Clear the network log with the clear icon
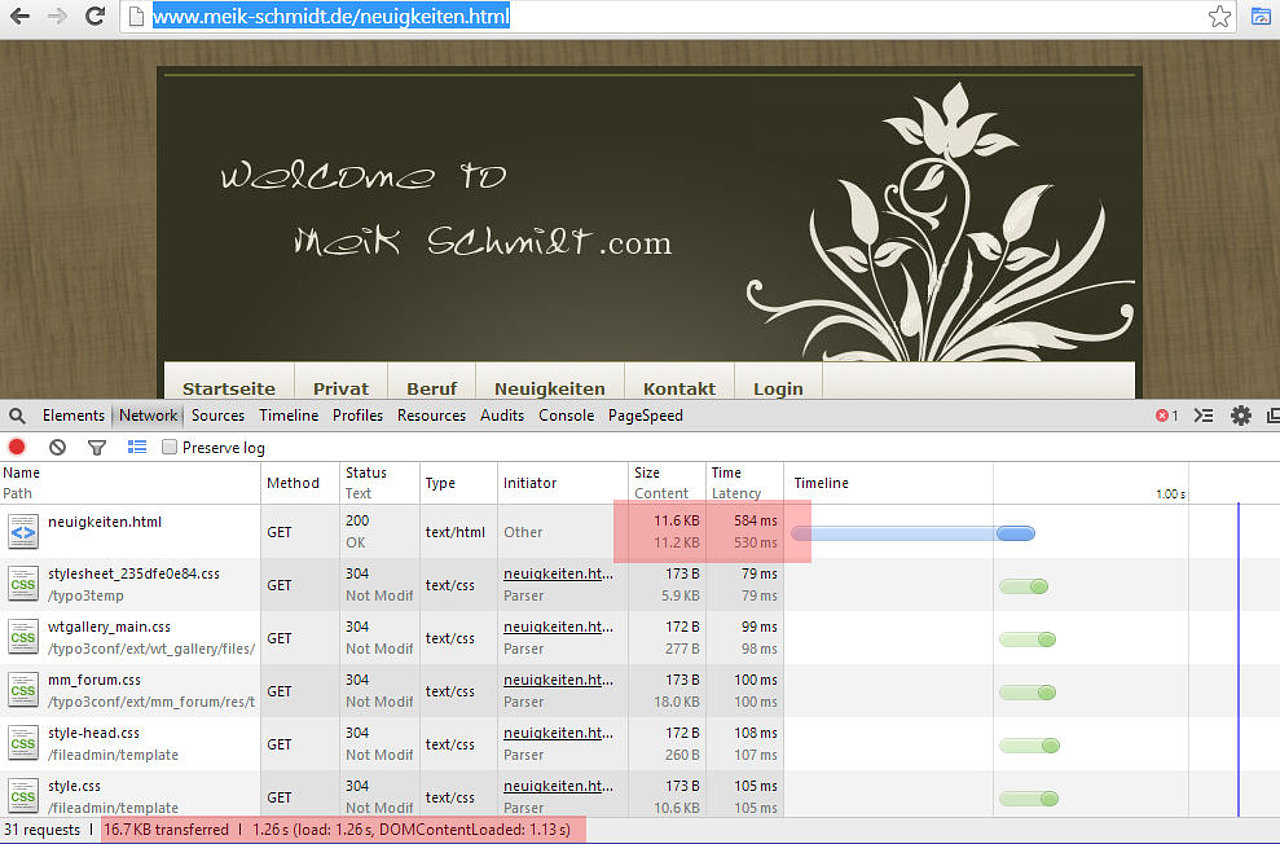The width and height of the screenshot is (1280, 844). pos(57,447)
